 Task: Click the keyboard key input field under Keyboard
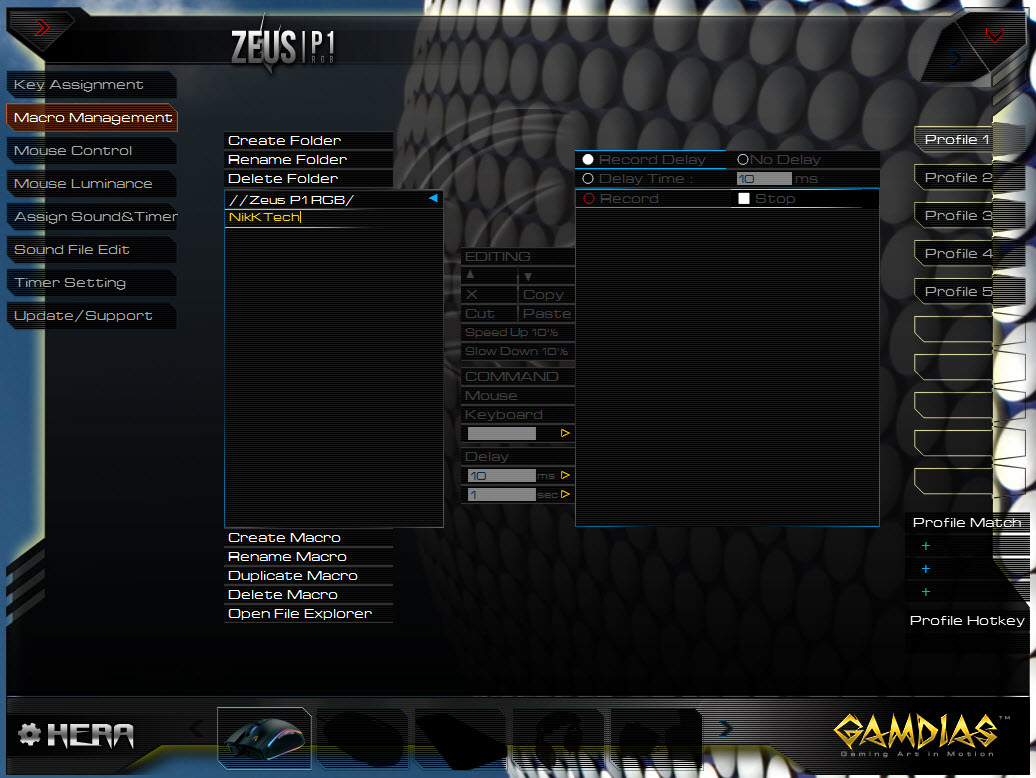[x=501, y=433]
